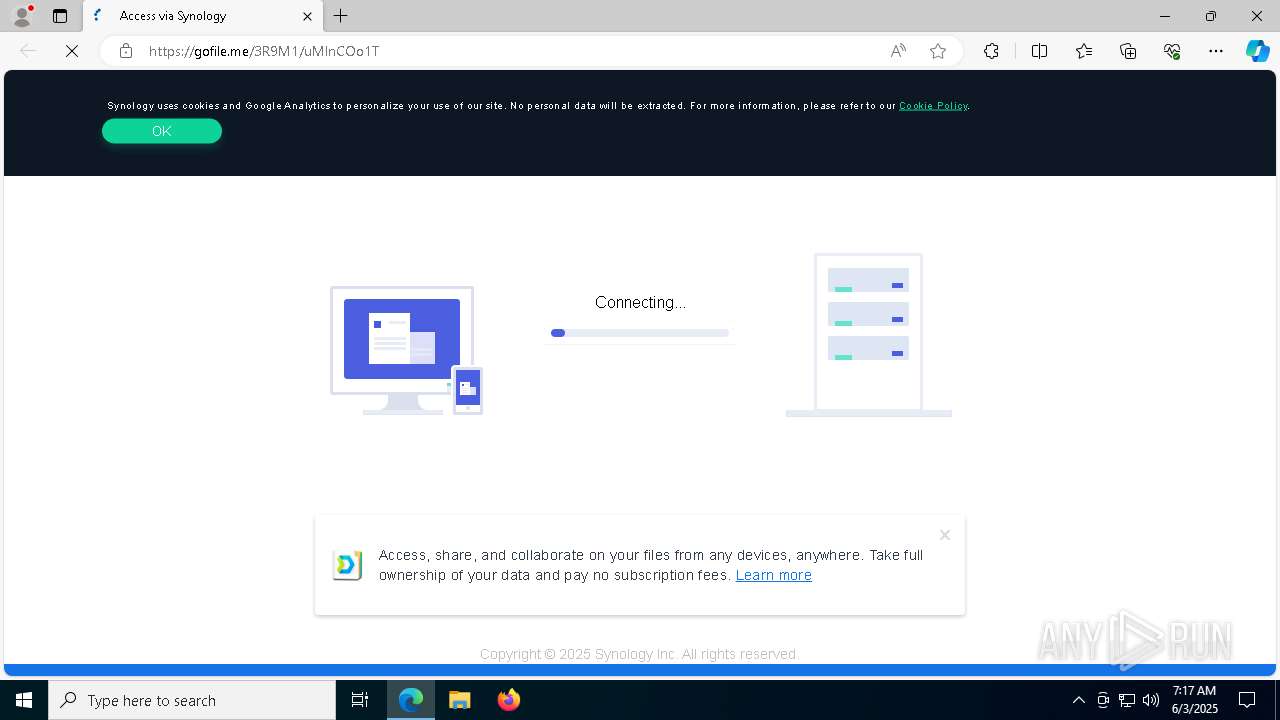The width and height of the screenshot is (1280, 720).
Task: Open Task View on the taskbar
Action: 360,700
